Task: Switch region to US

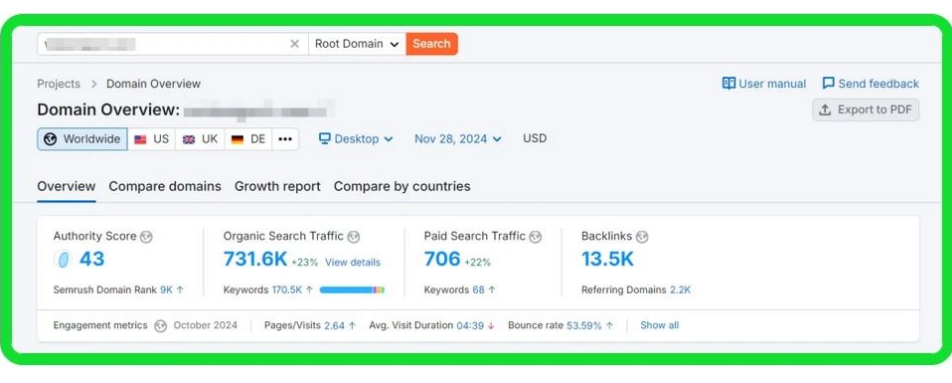Action: point(152,139)
